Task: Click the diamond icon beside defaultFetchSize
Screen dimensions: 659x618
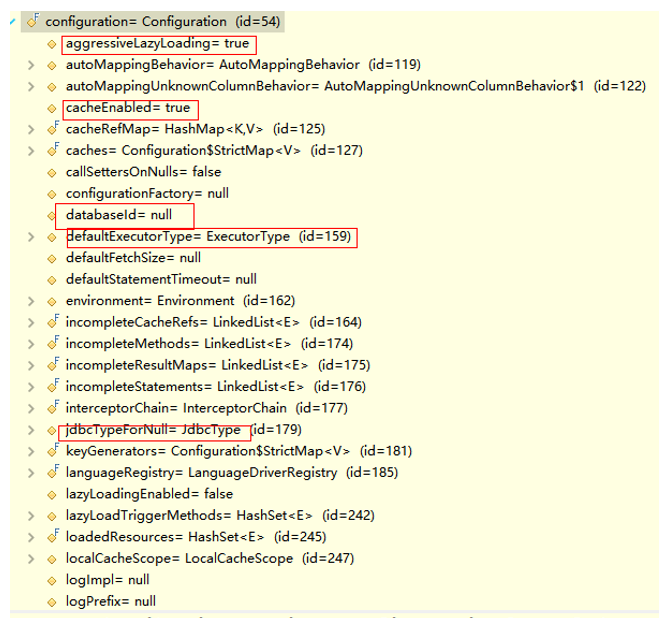Action: pos(52,259)
